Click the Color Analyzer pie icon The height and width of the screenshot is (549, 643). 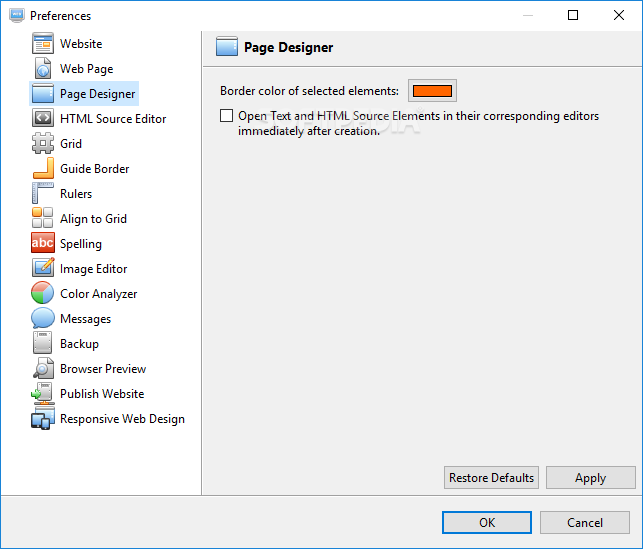[x=43, y=293]
